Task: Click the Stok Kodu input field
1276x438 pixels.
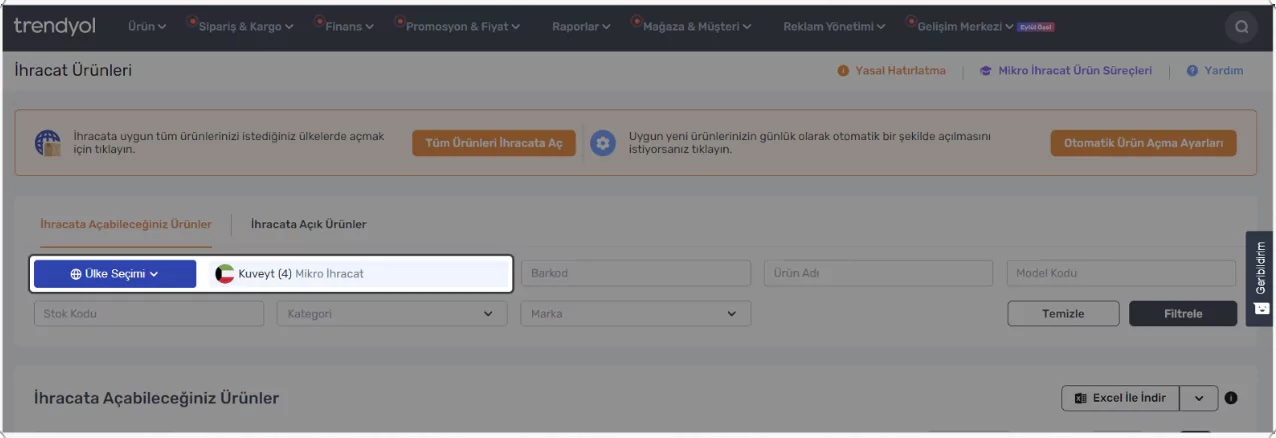Action: click(149, 313)
